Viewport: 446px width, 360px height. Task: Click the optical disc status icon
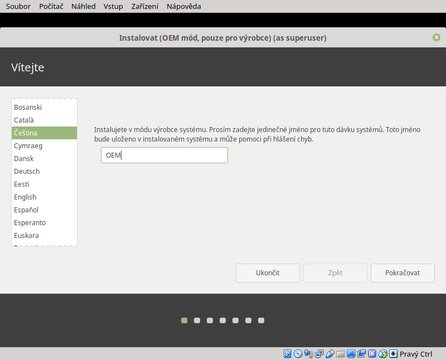click(x=298, y=354)
